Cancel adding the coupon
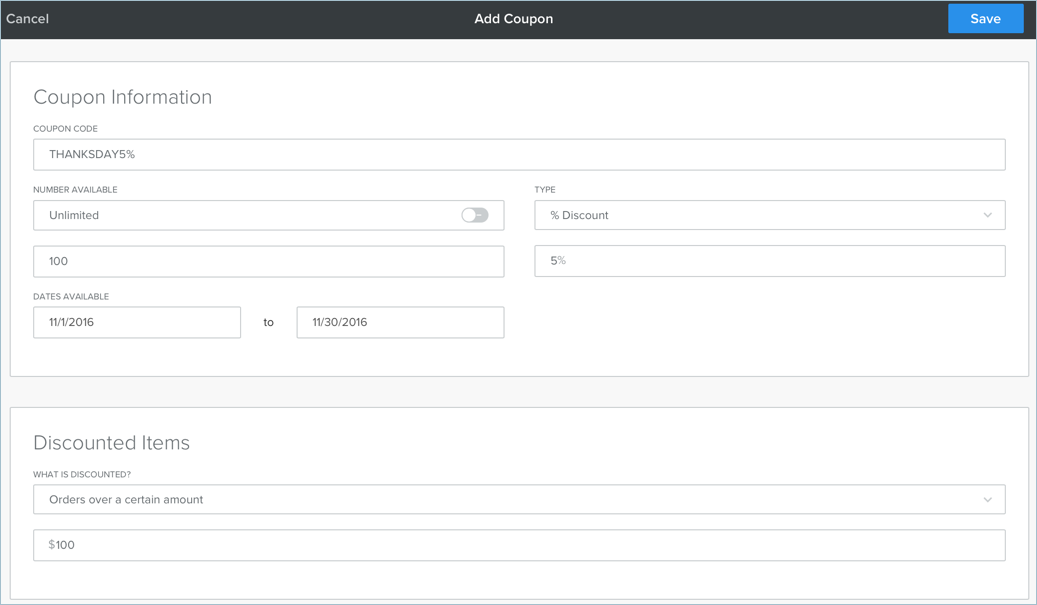This screenshot has height=605, width=1037. [x=28, y=19]
